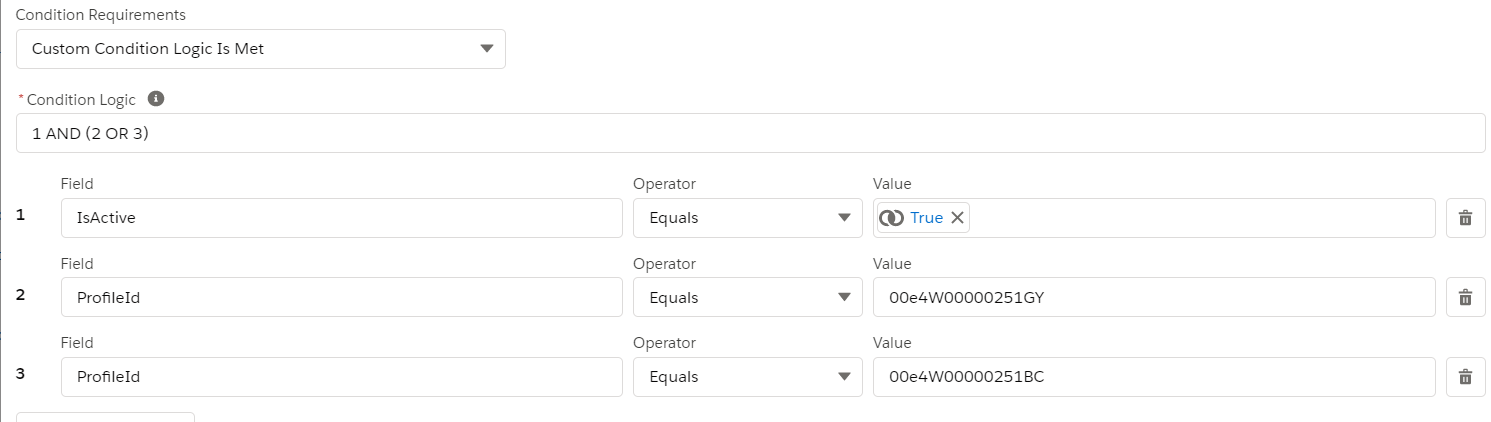The width and height of the screenshot is (1491, 422).
Task: Click empty area of condition 1 Value box
Action: coord(1200,218)
